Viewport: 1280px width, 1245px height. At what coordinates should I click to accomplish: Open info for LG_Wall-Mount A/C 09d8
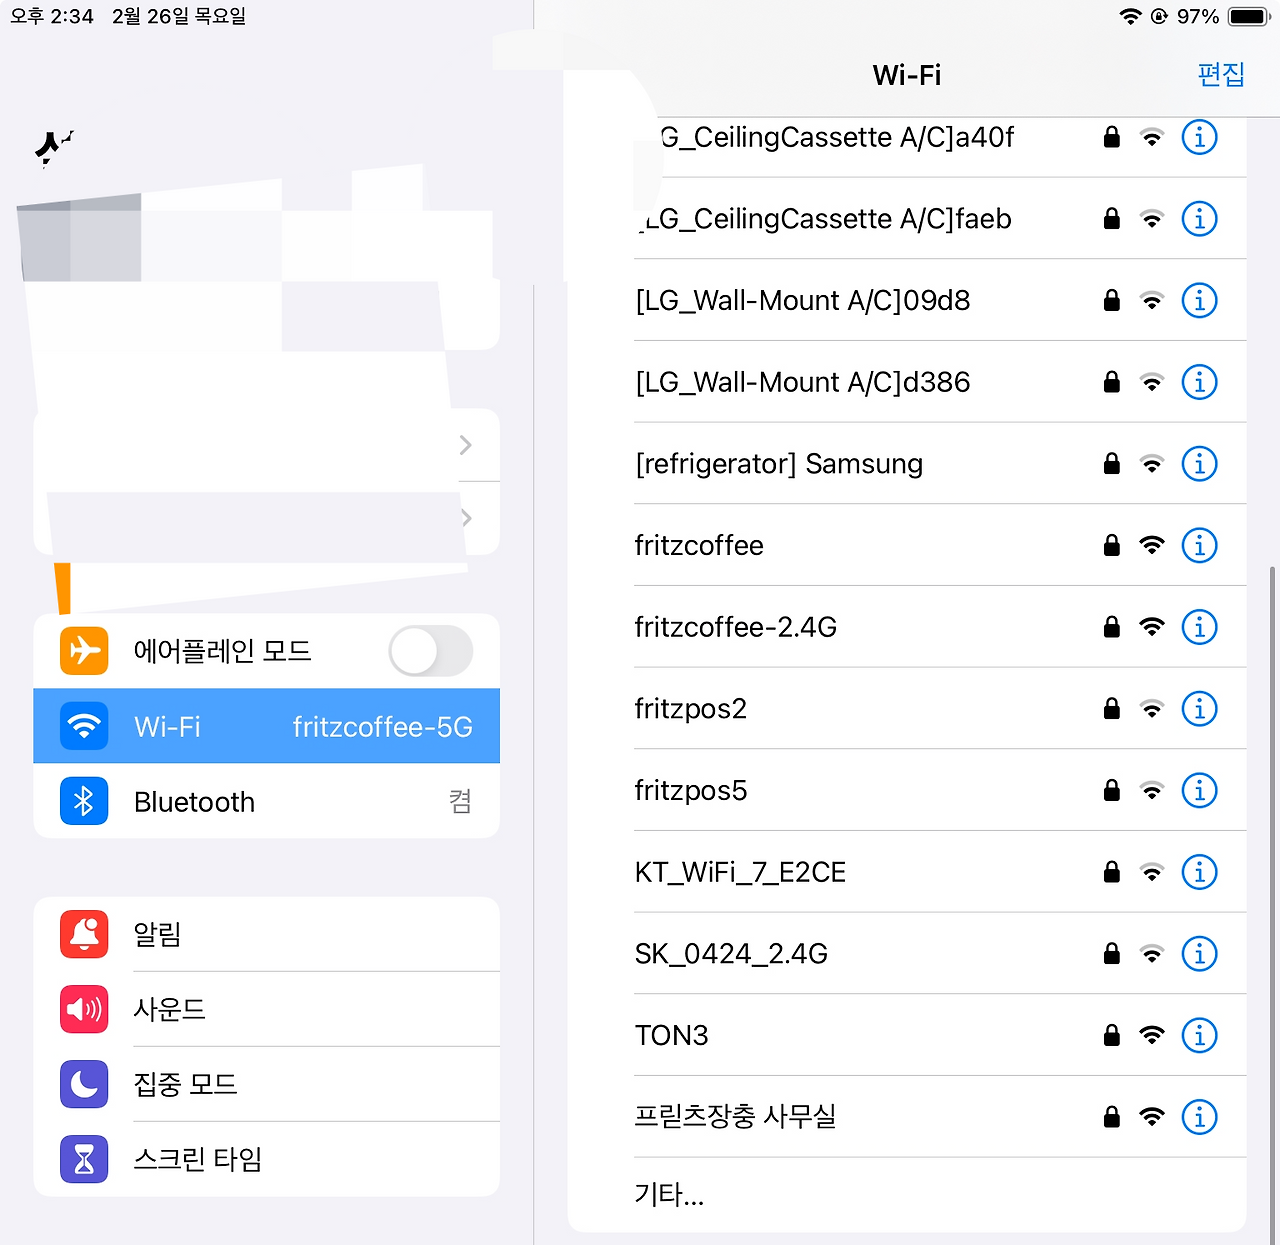coord(1199,300)
